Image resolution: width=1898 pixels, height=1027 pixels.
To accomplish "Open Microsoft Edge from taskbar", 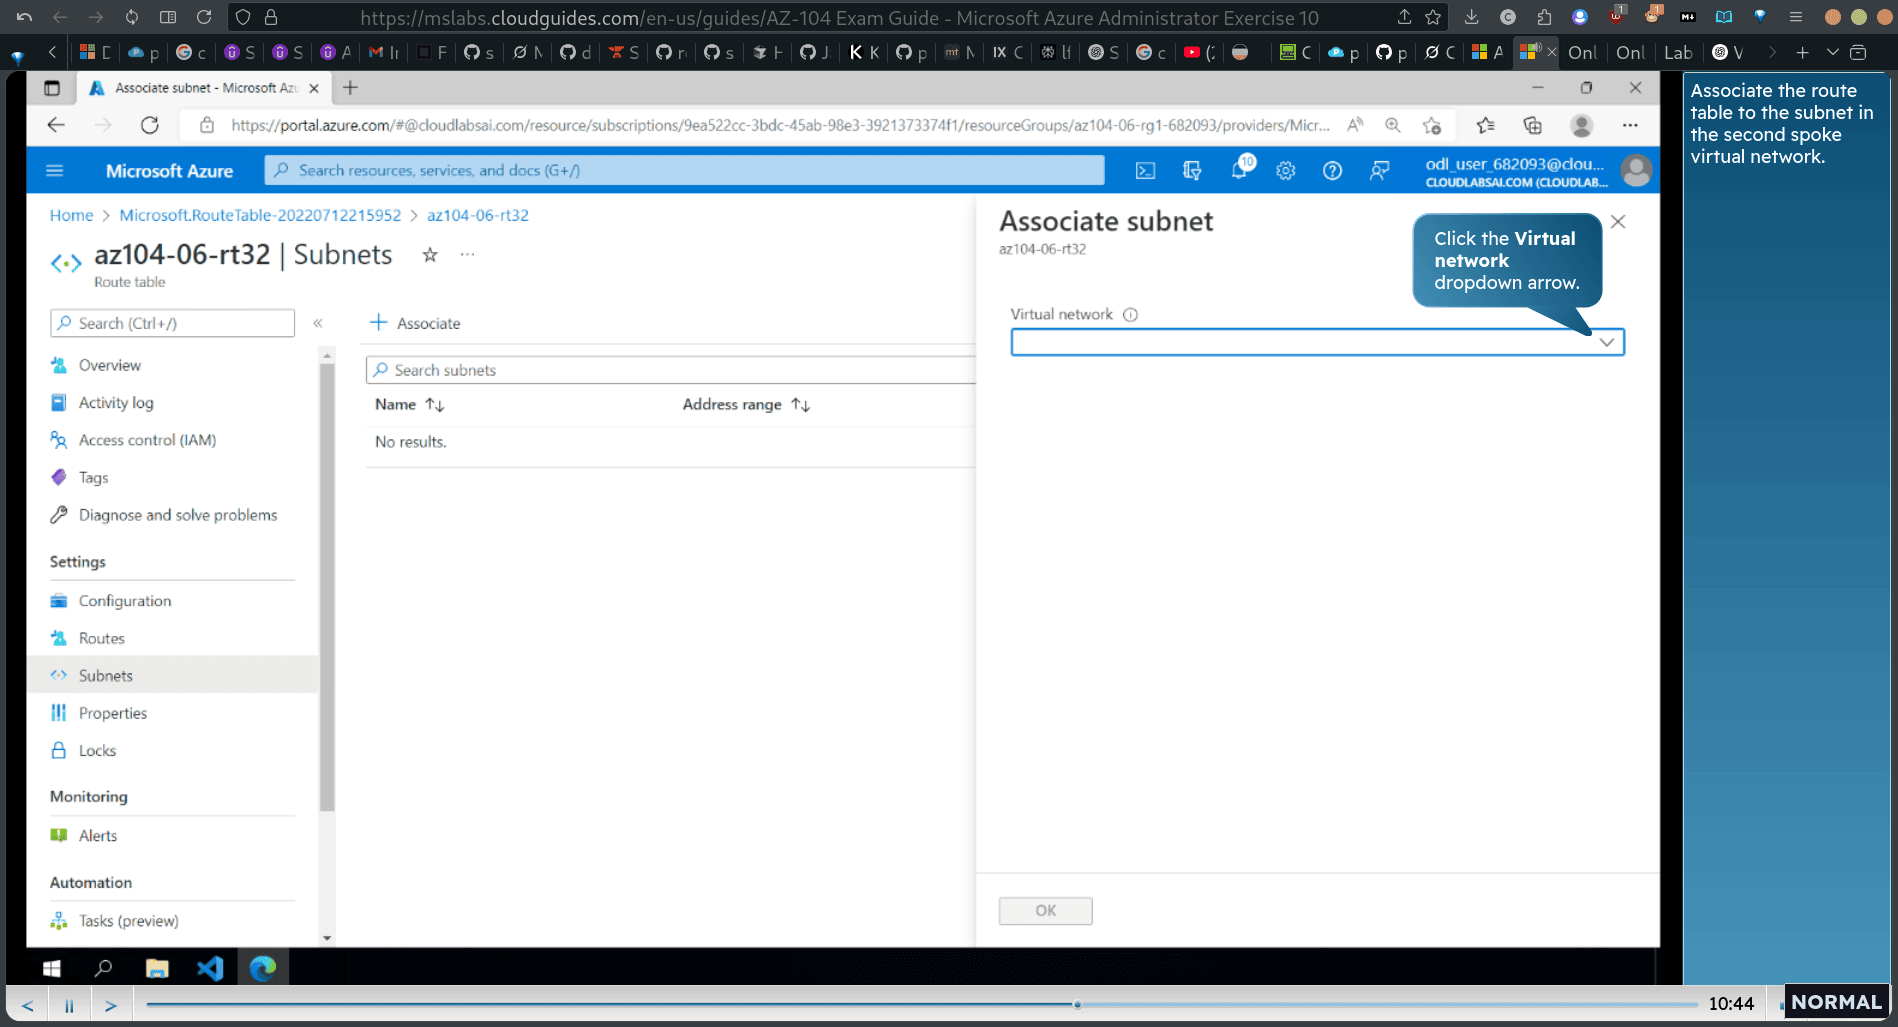I will 263,968.
